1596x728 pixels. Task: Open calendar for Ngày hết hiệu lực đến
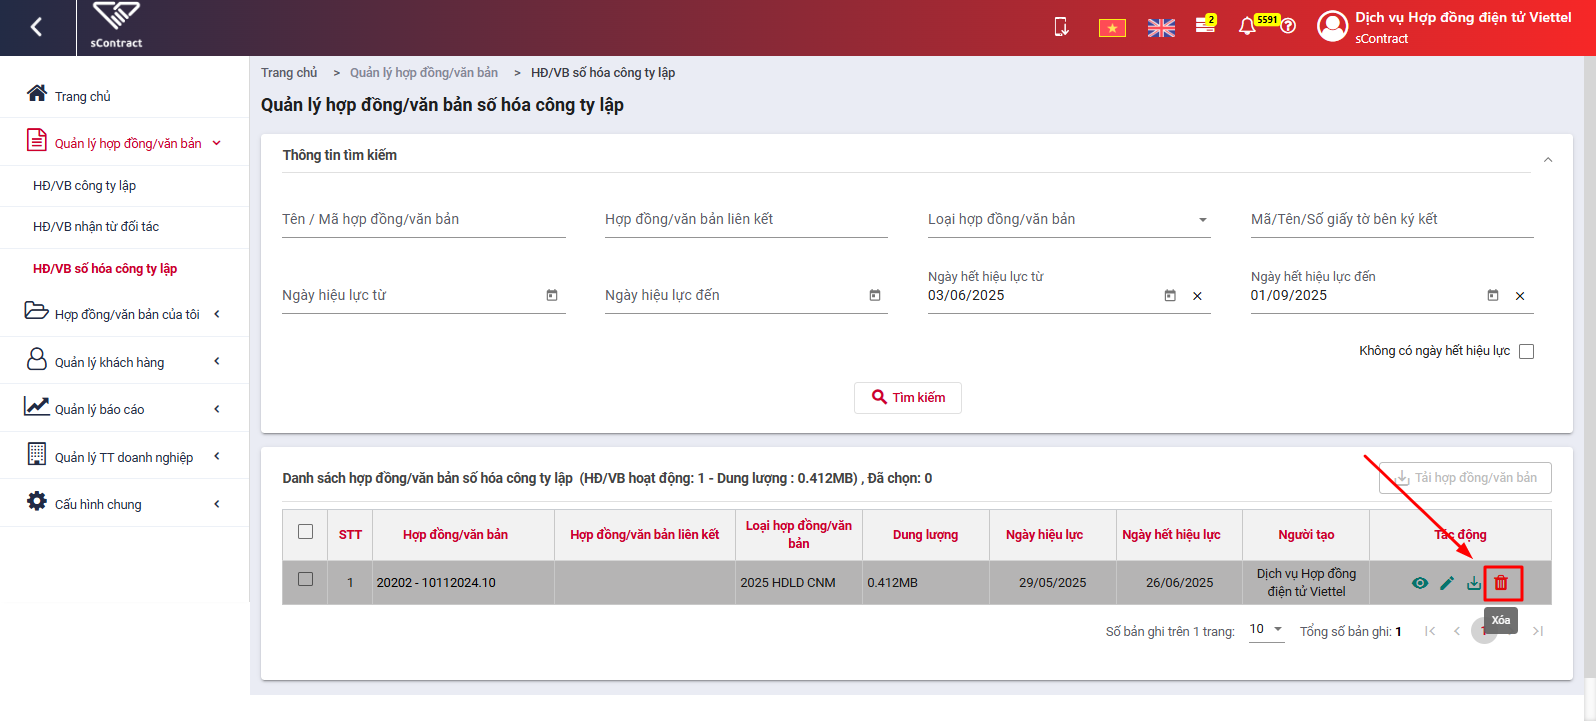tap(1493, 295)
